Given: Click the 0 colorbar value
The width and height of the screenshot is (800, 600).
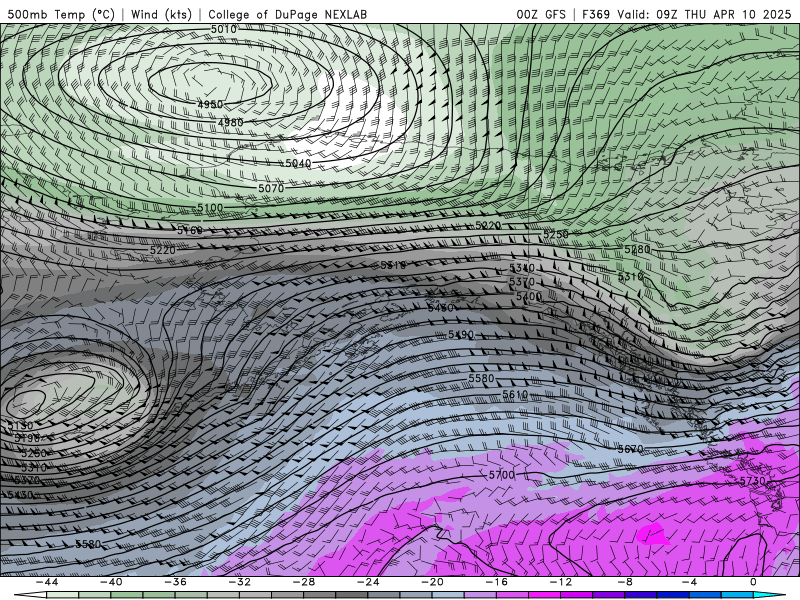Looking at the screenshot, I should 753,582.
